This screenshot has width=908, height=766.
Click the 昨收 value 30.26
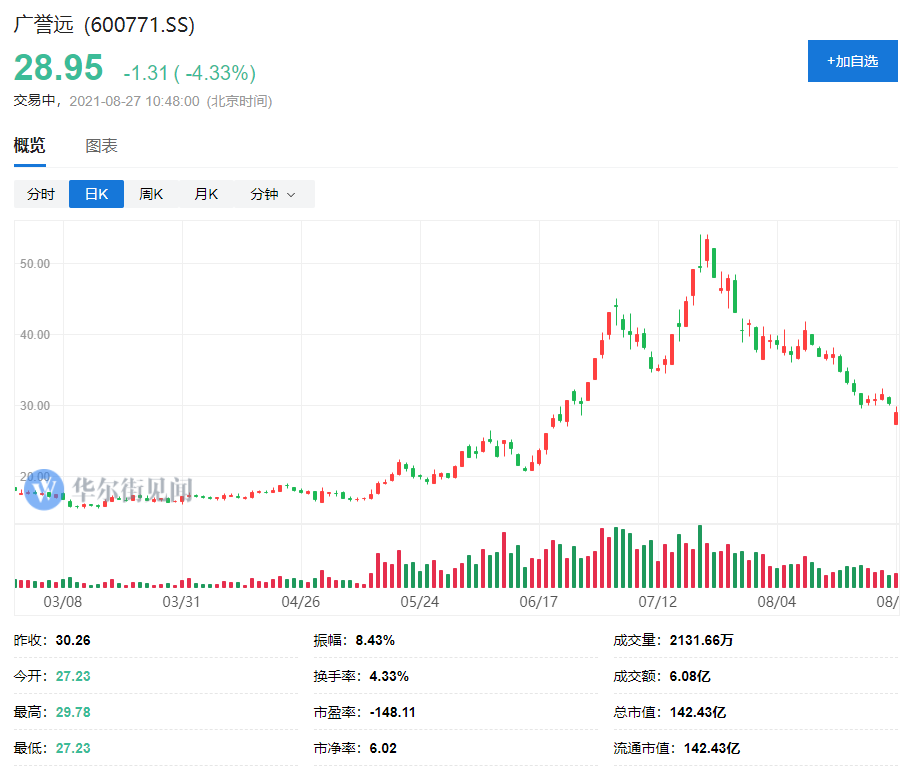click(x=73, y=640)
